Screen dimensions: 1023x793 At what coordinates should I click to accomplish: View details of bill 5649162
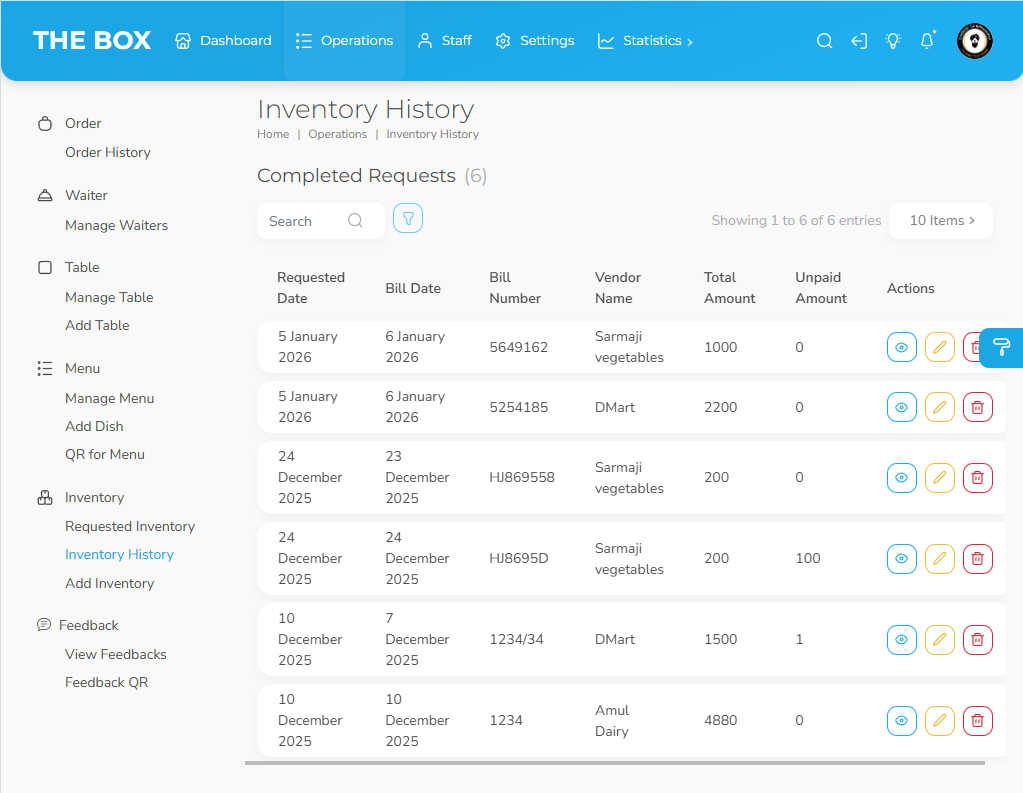(901, 347)
